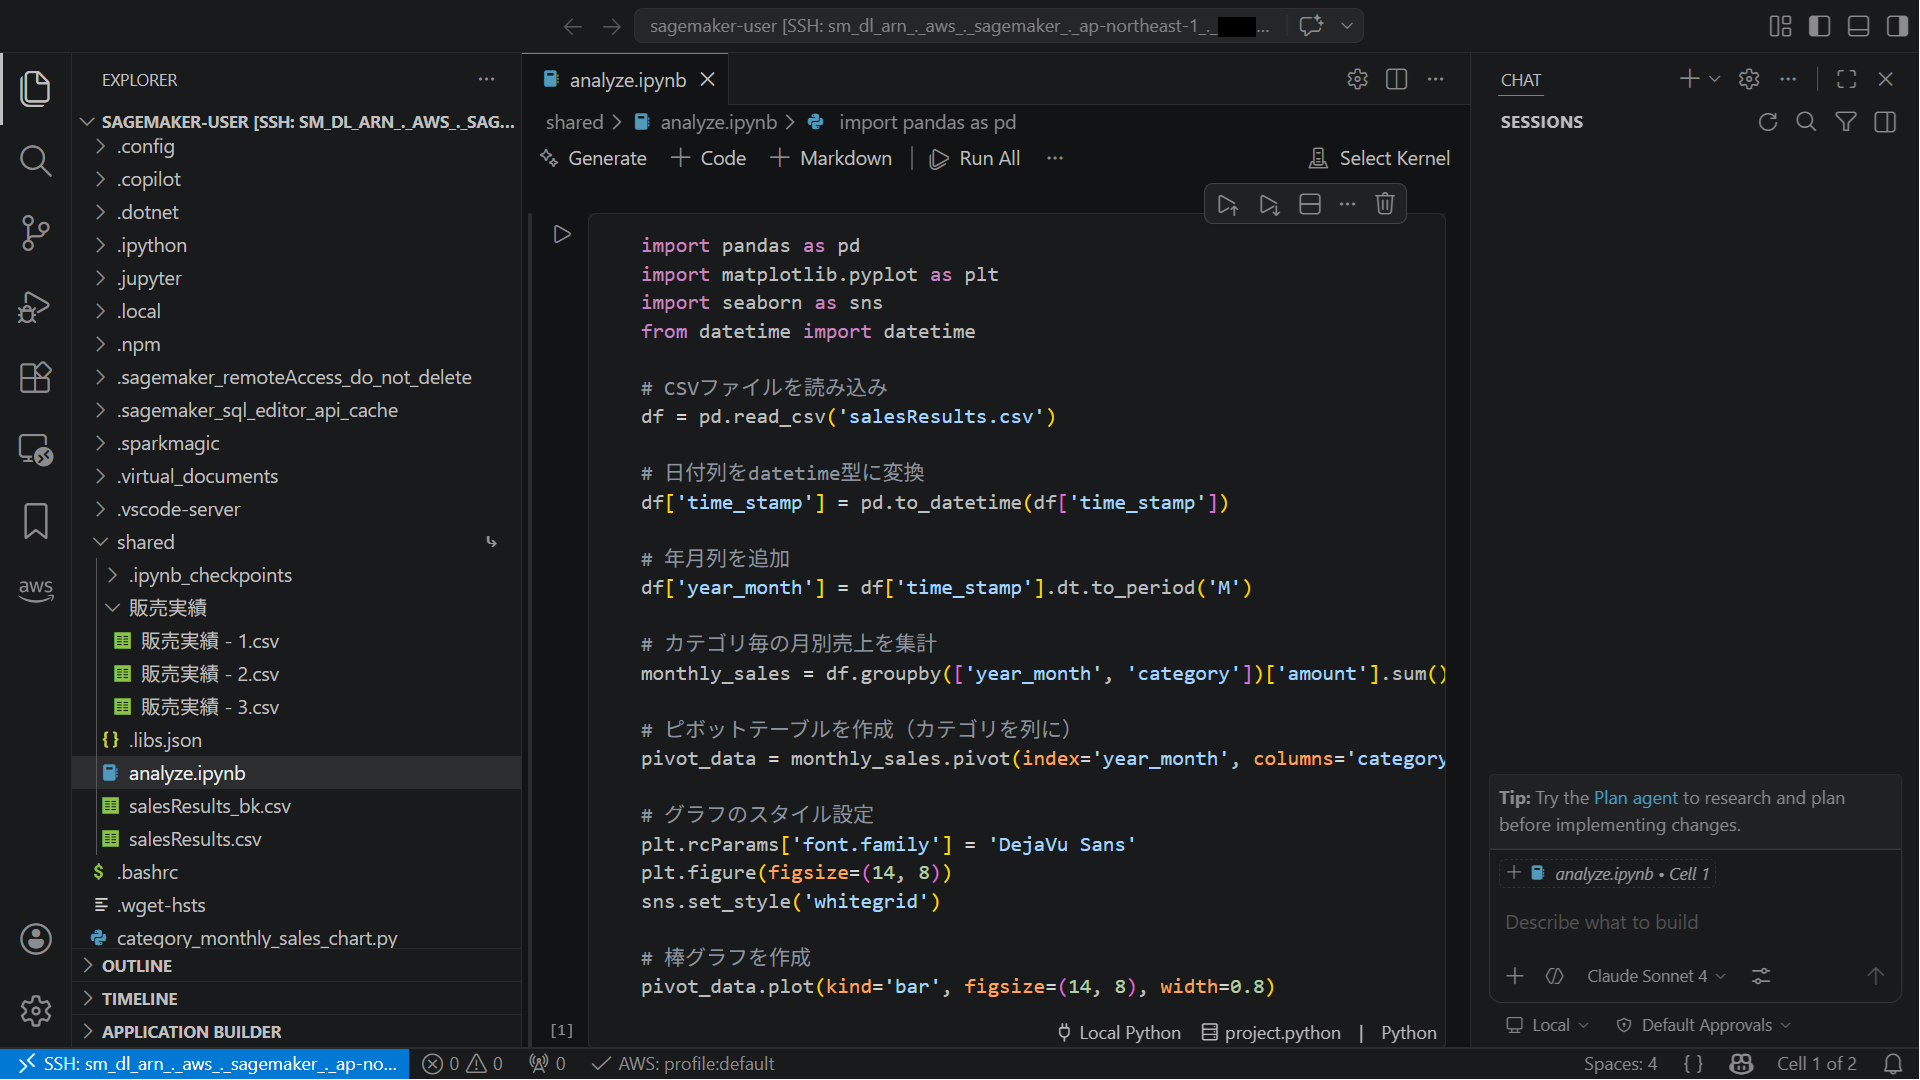
Task: Add a Markdown cell
Action: pyautogui.click(x=831, y=158)
